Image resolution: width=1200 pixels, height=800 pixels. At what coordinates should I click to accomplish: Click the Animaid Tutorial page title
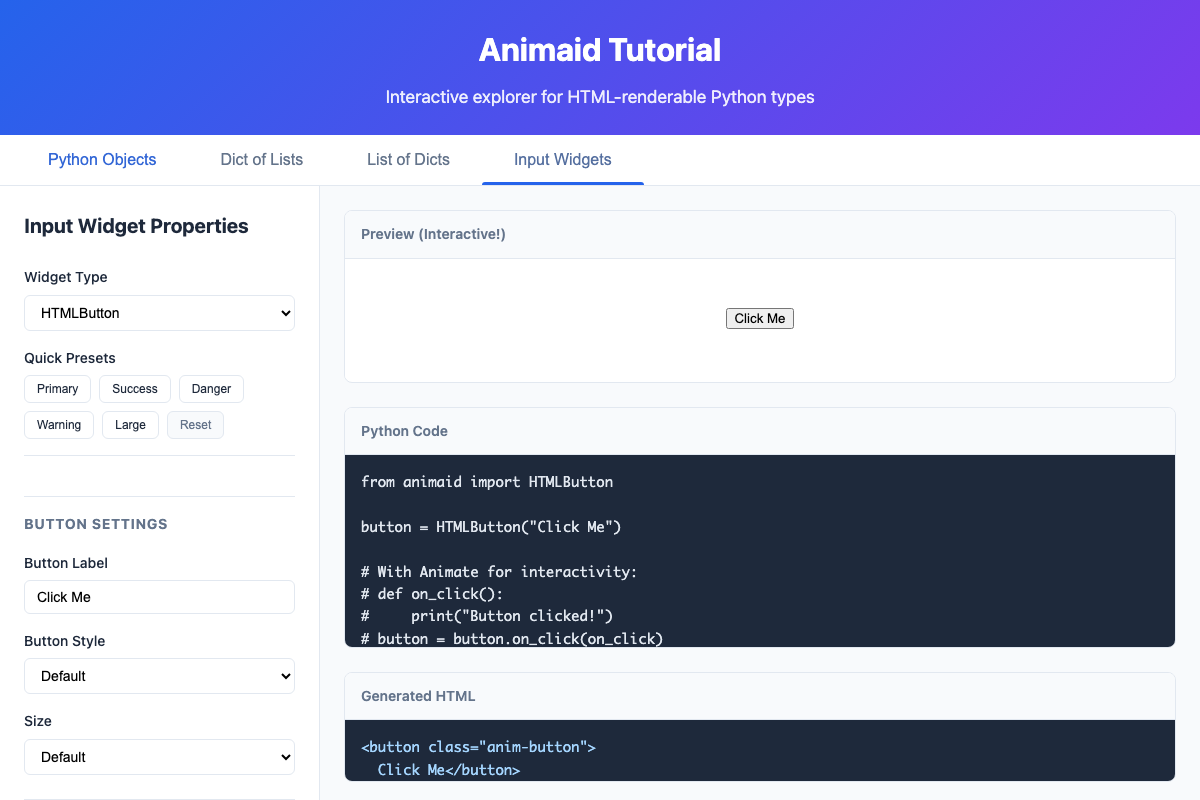(x=600, y=49)
